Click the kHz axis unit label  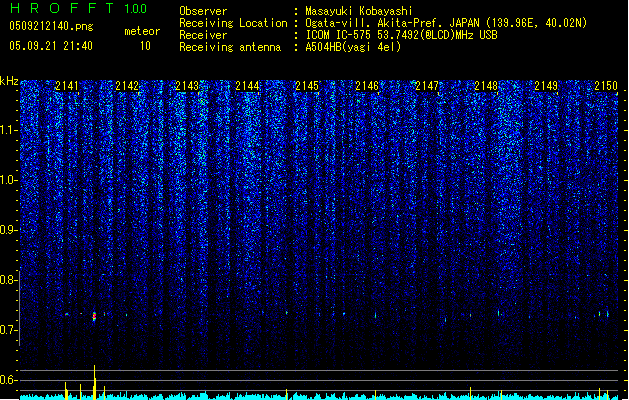pos(9,81)
